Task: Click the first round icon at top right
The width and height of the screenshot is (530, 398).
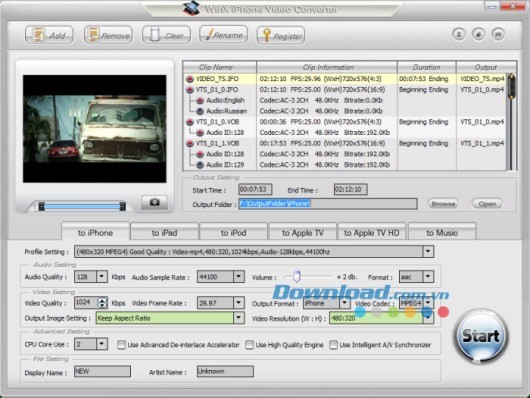Action: [x=459, y=34]
